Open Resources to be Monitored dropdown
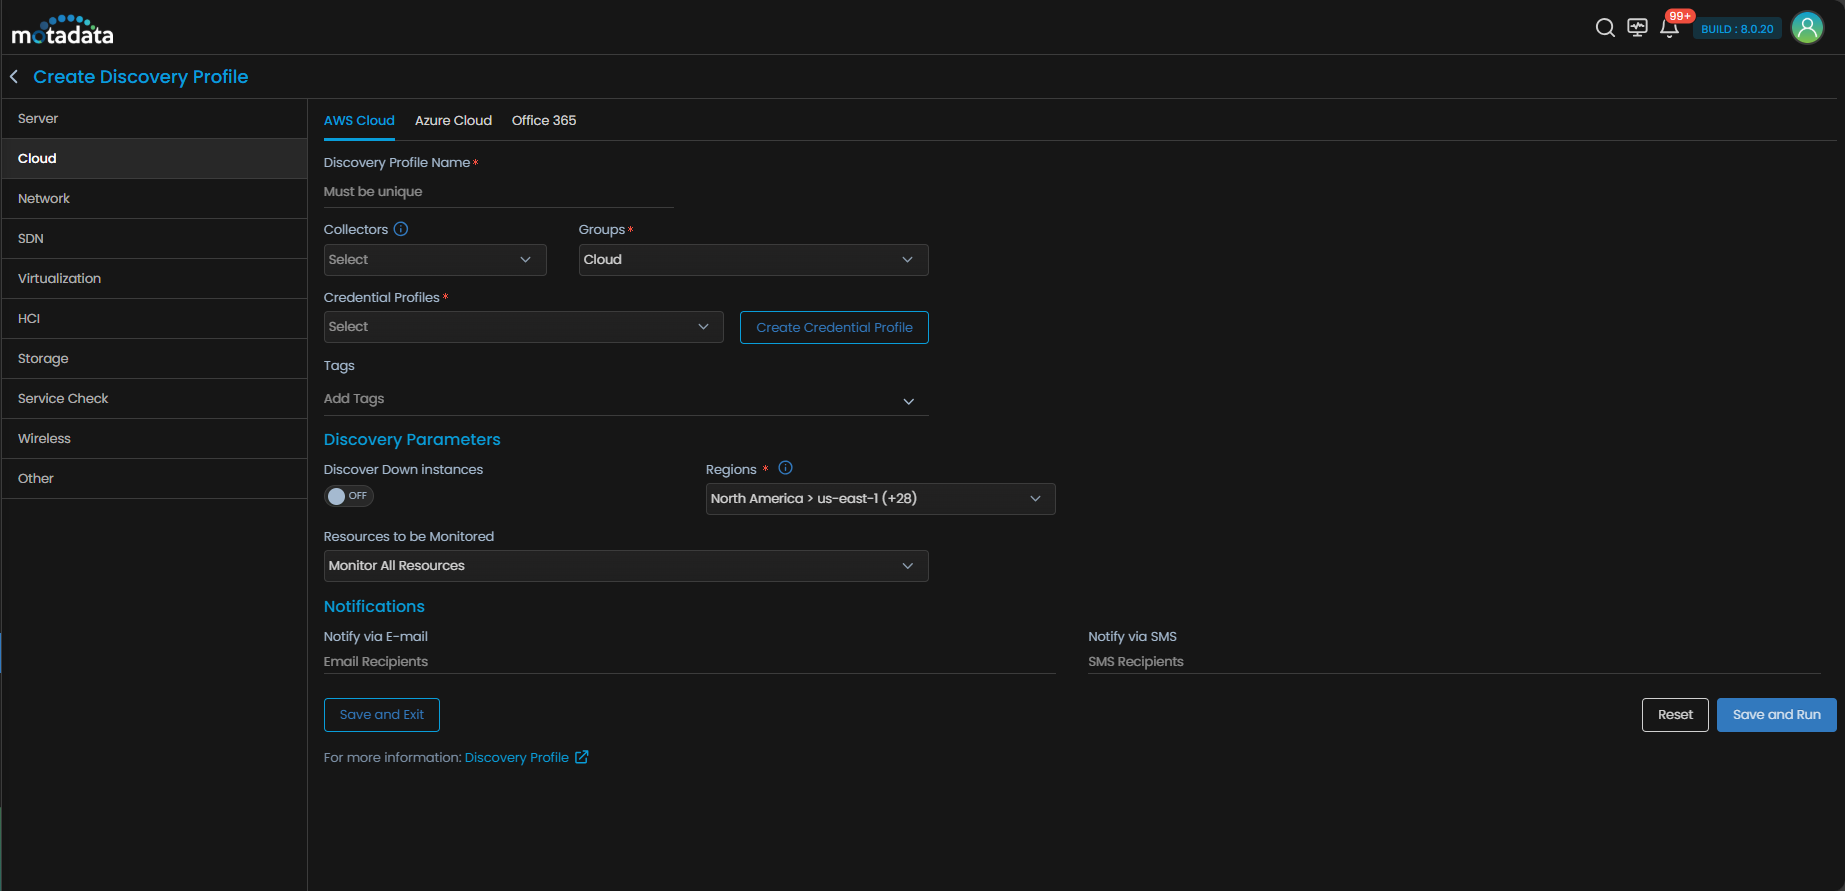Viewport: 1845px width, 891px height. point(626,566)
